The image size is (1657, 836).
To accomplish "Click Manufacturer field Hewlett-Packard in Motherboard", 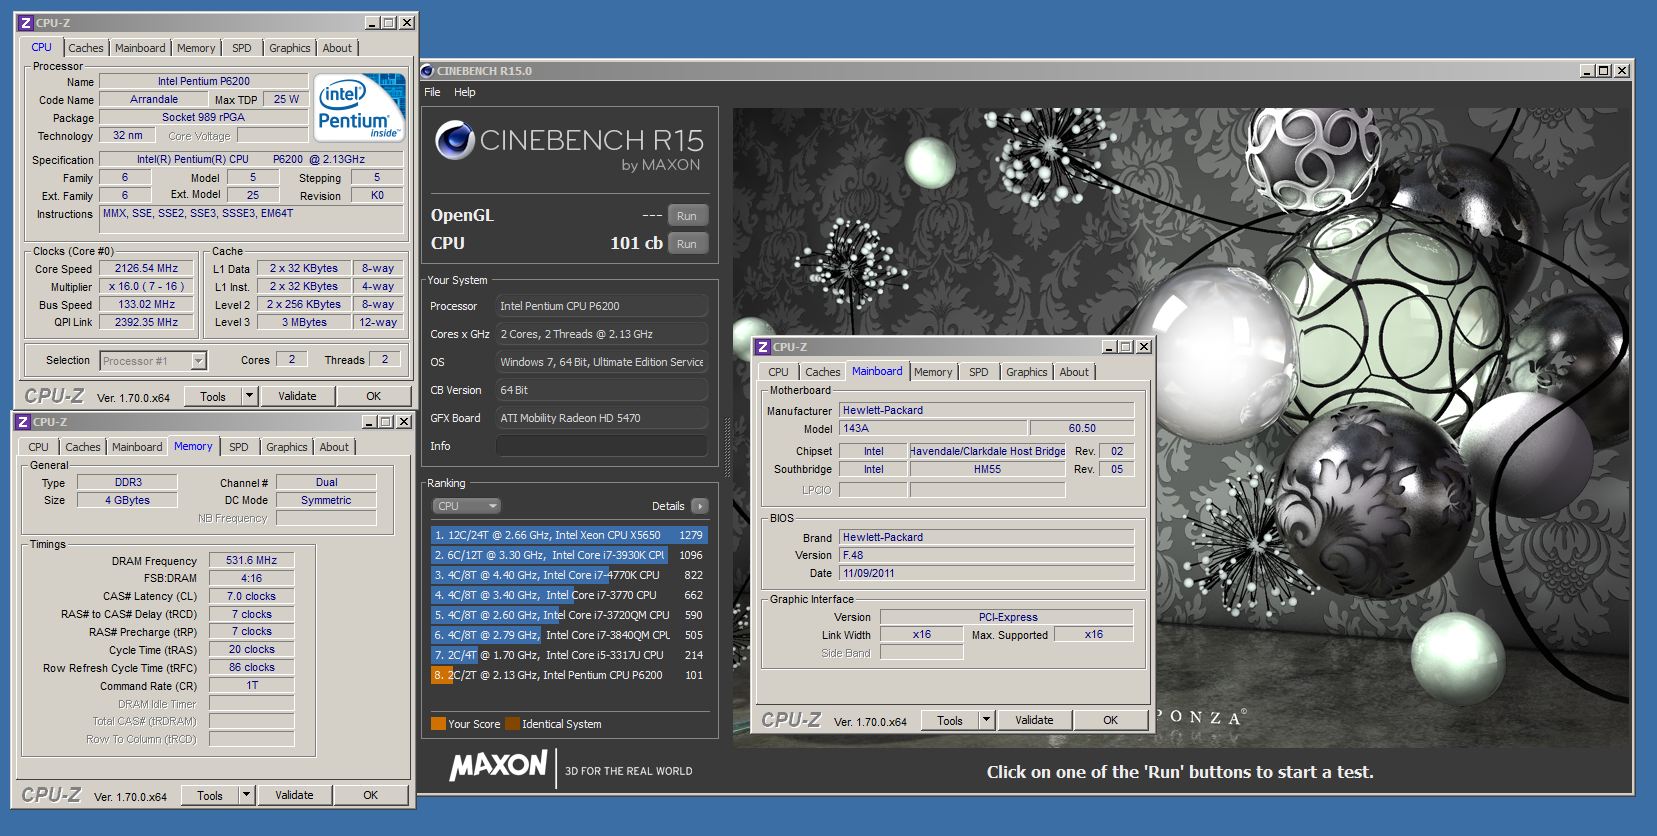I will (987, 410).
